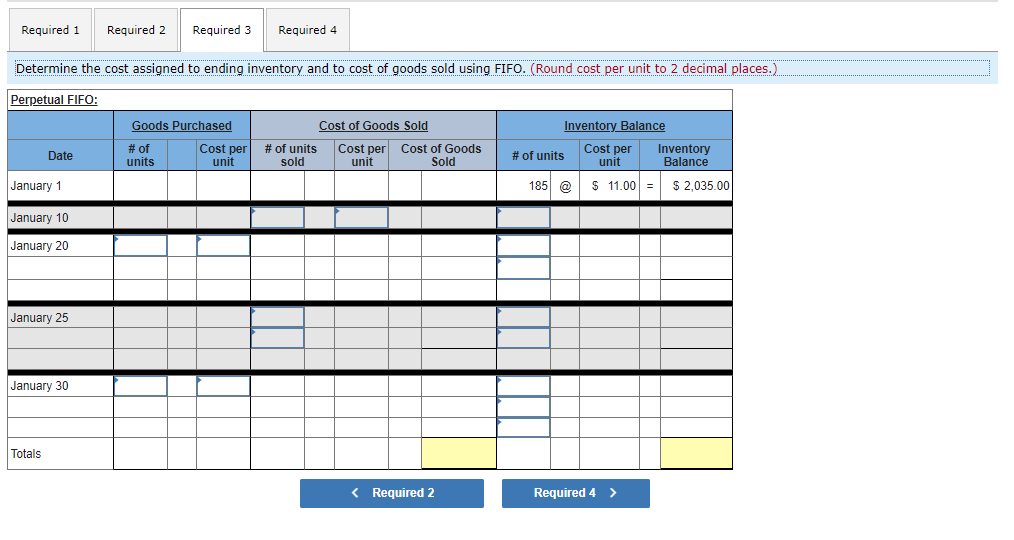The image size is (1014, 540).
Task: Advance using Required 4 button
Action: pyautogui.click(x=576, y=493)
